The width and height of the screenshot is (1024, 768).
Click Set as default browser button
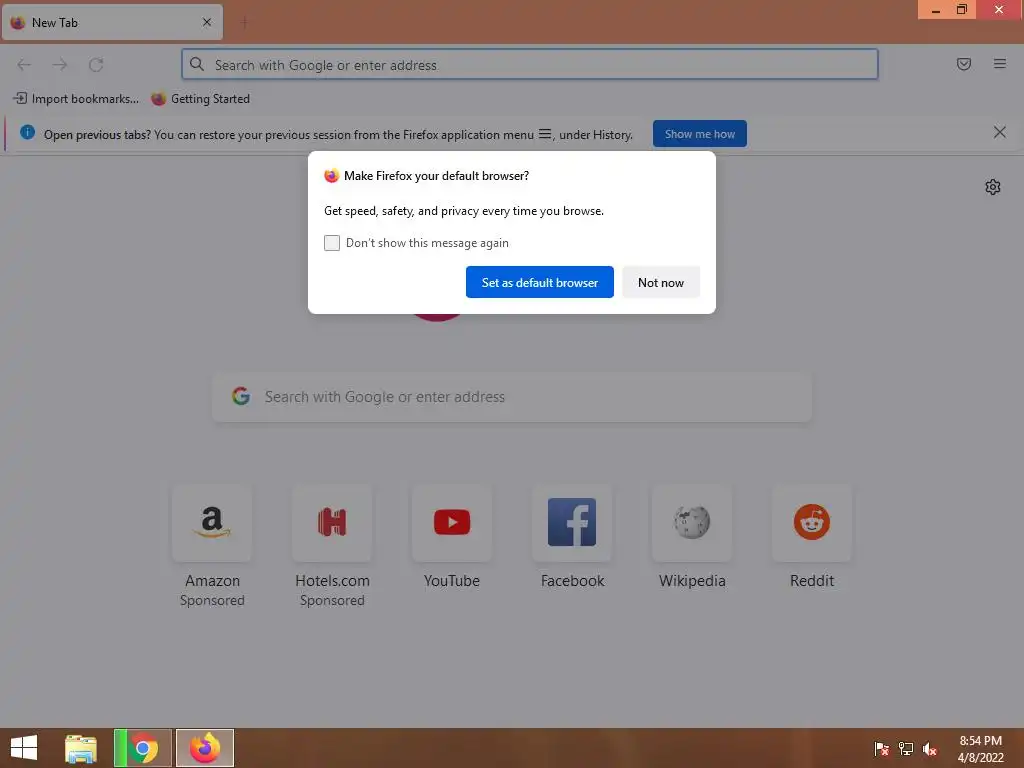(x=539, y=282)
